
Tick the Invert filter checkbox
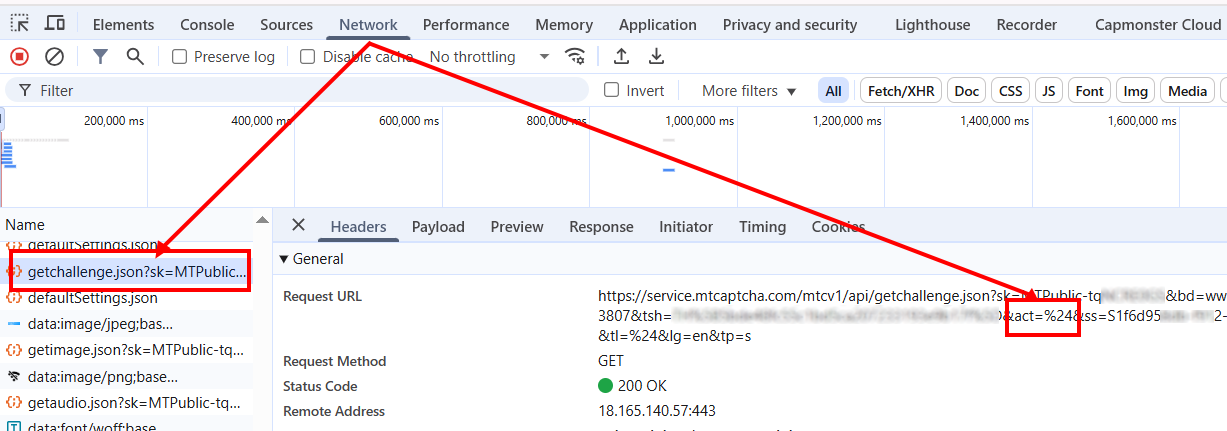(611, 91)
